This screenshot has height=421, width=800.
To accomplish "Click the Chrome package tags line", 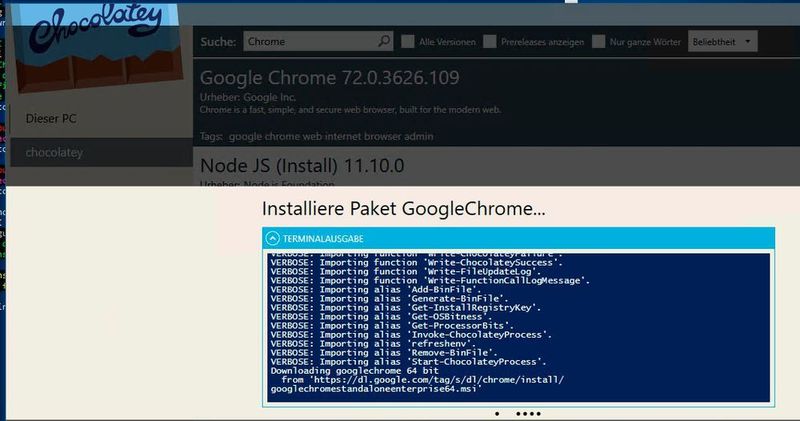I will coord(316,136).
